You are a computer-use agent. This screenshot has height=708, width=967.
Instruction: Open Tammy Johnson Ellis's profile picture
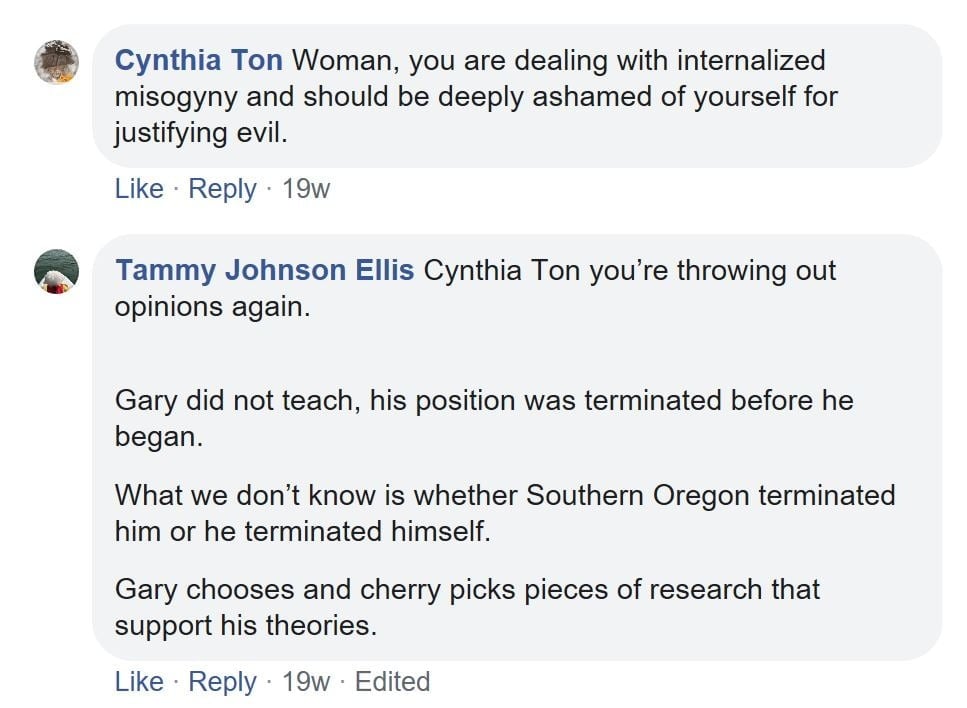coord(56,271)
